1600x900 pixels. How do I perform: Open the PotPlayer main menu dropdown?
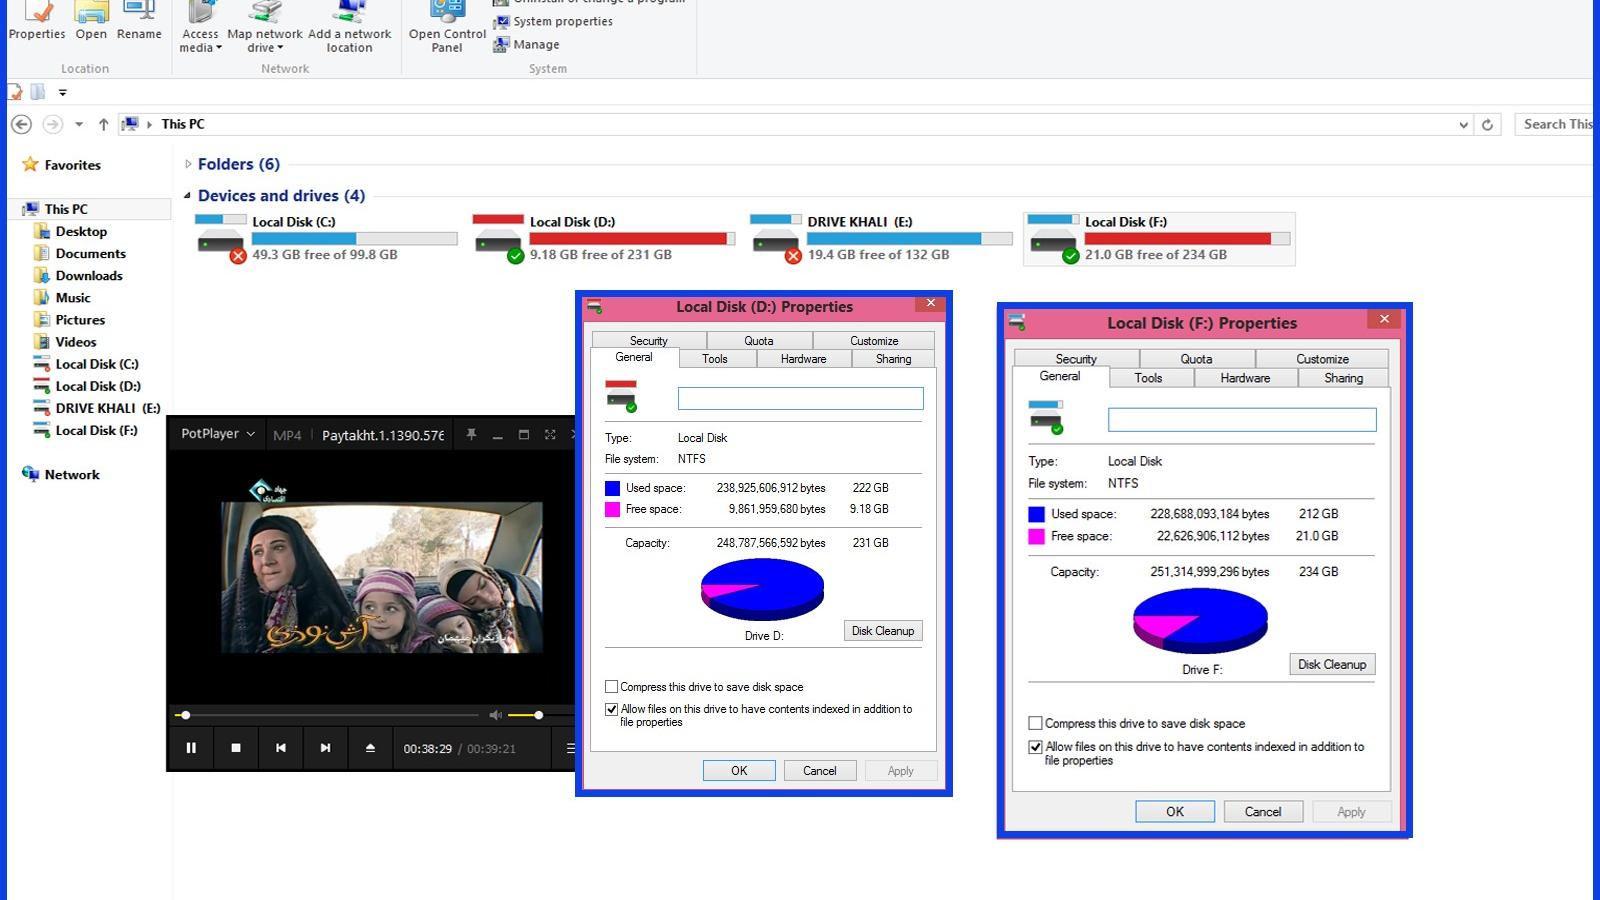pos(217,434)
